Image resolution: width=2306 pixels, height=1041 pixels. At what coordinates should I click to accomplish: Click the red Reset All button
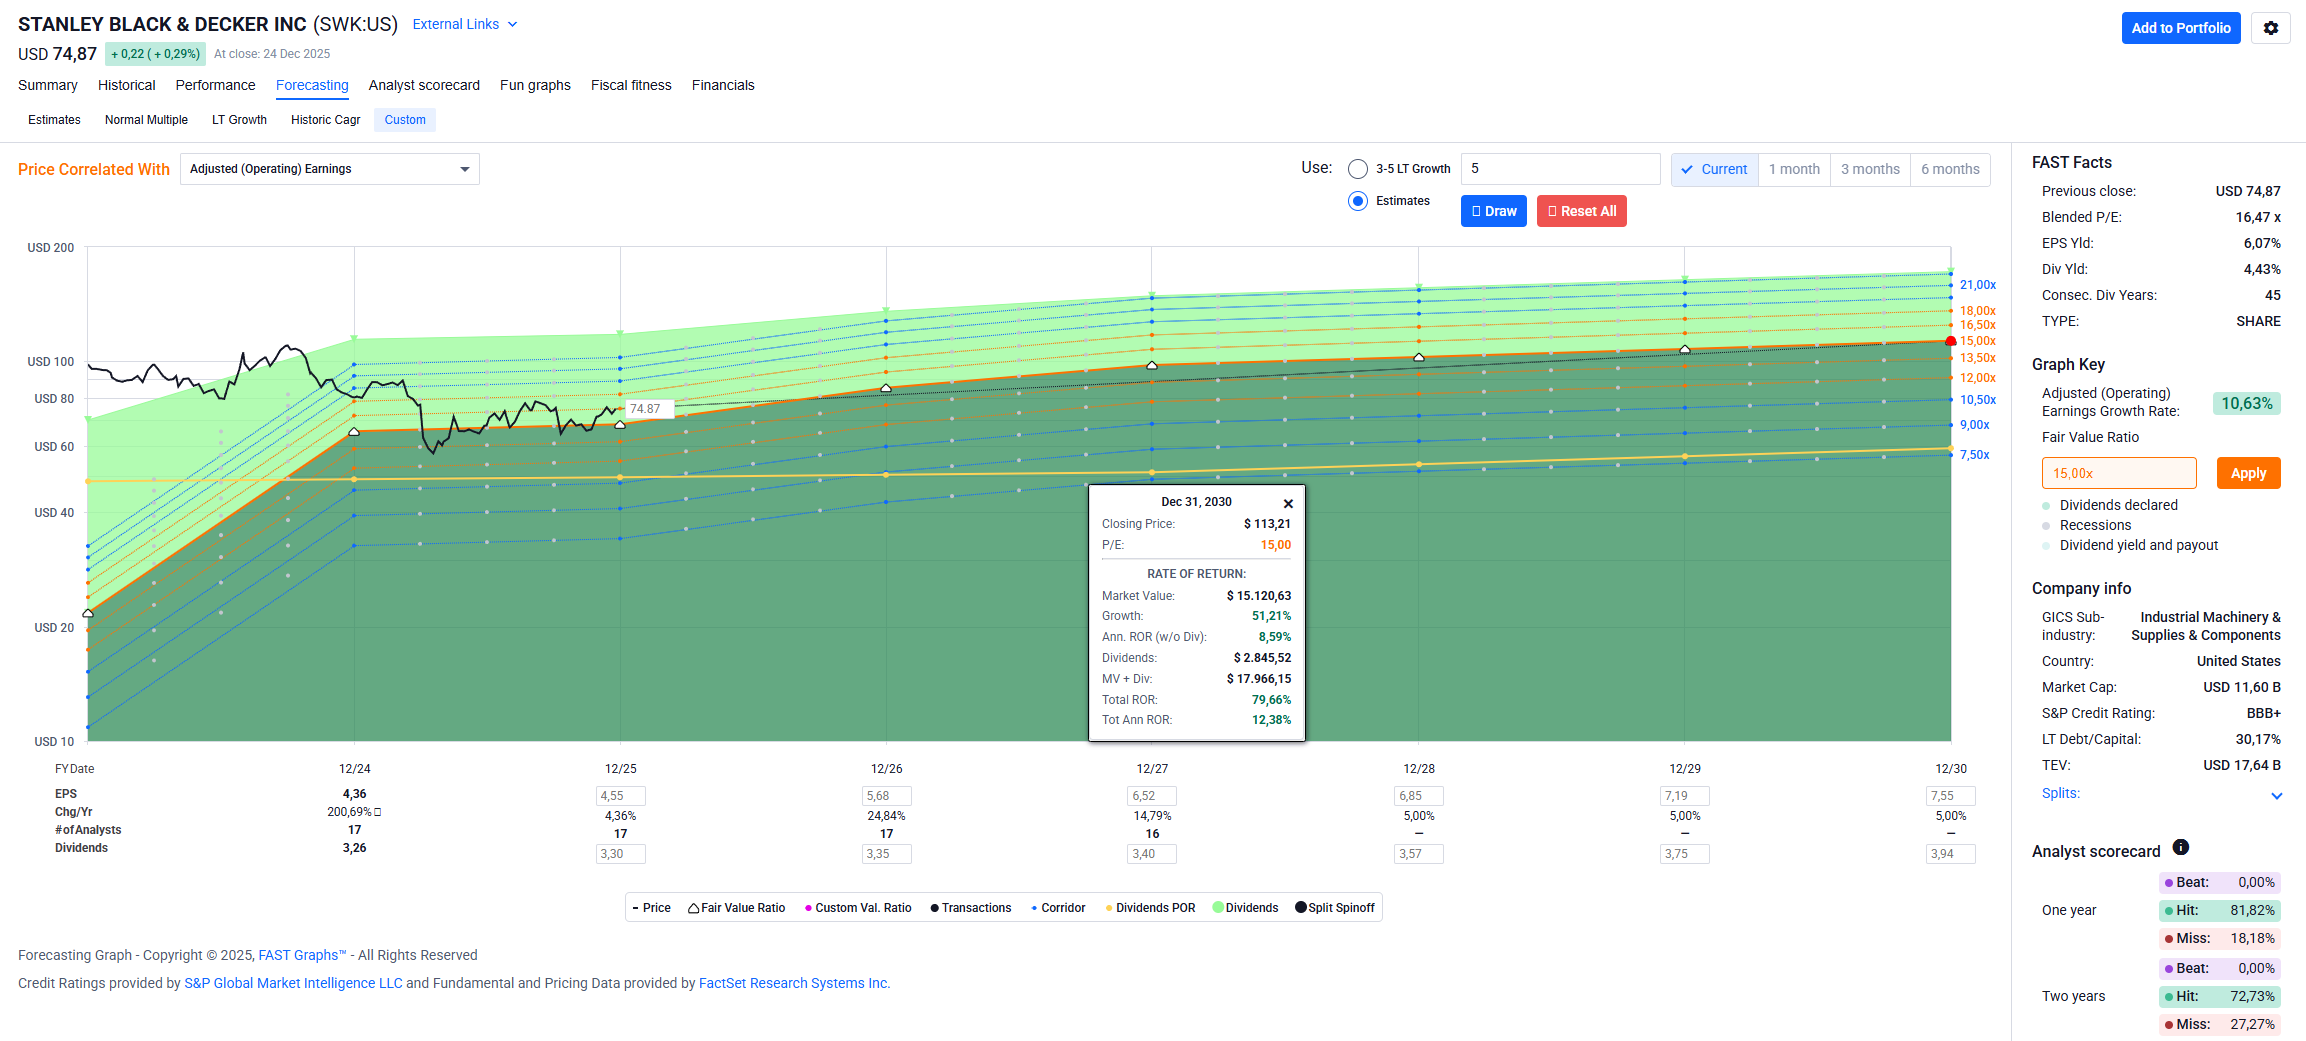tap(1581, 211)
